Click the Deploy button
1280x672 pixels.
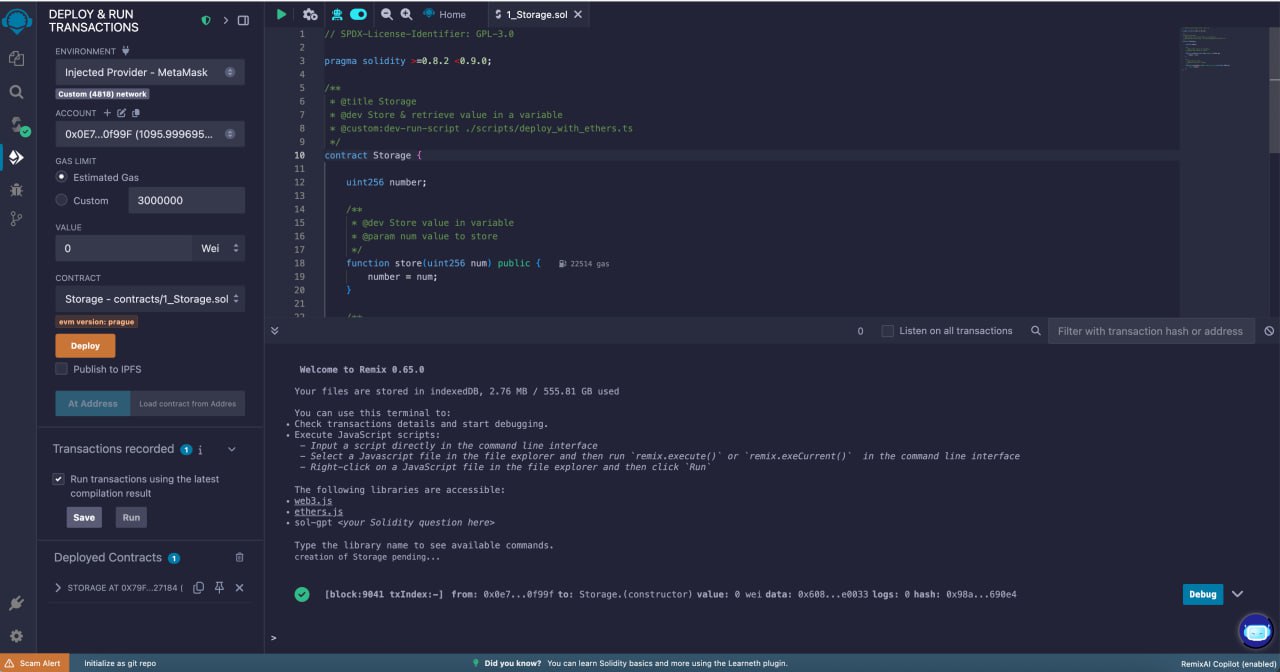click(x=85, y=345)
